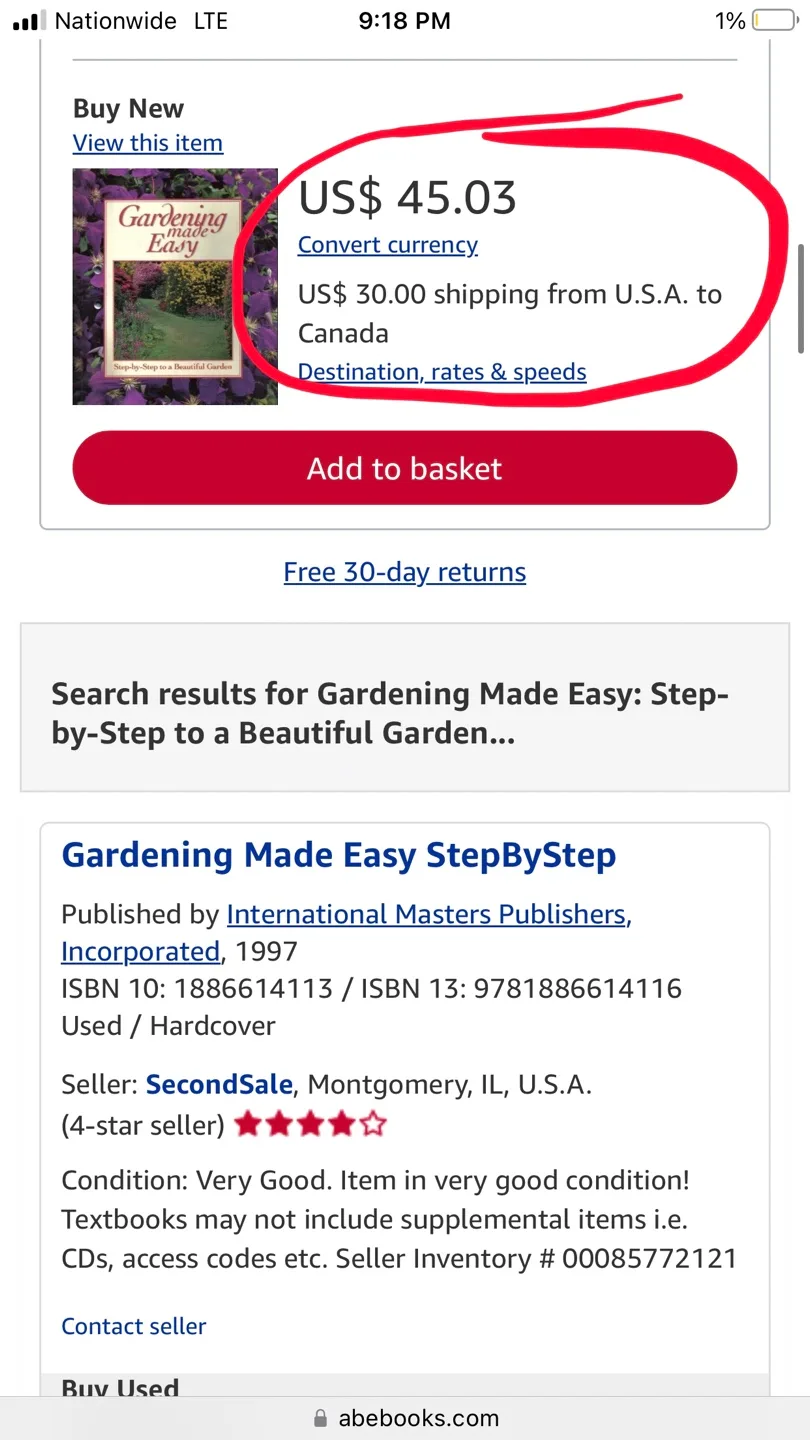Image resolution: width=810 pixels, height=1440 pixels.
Task: Open the "View this item" link
Action: click(x=147, y=143)
